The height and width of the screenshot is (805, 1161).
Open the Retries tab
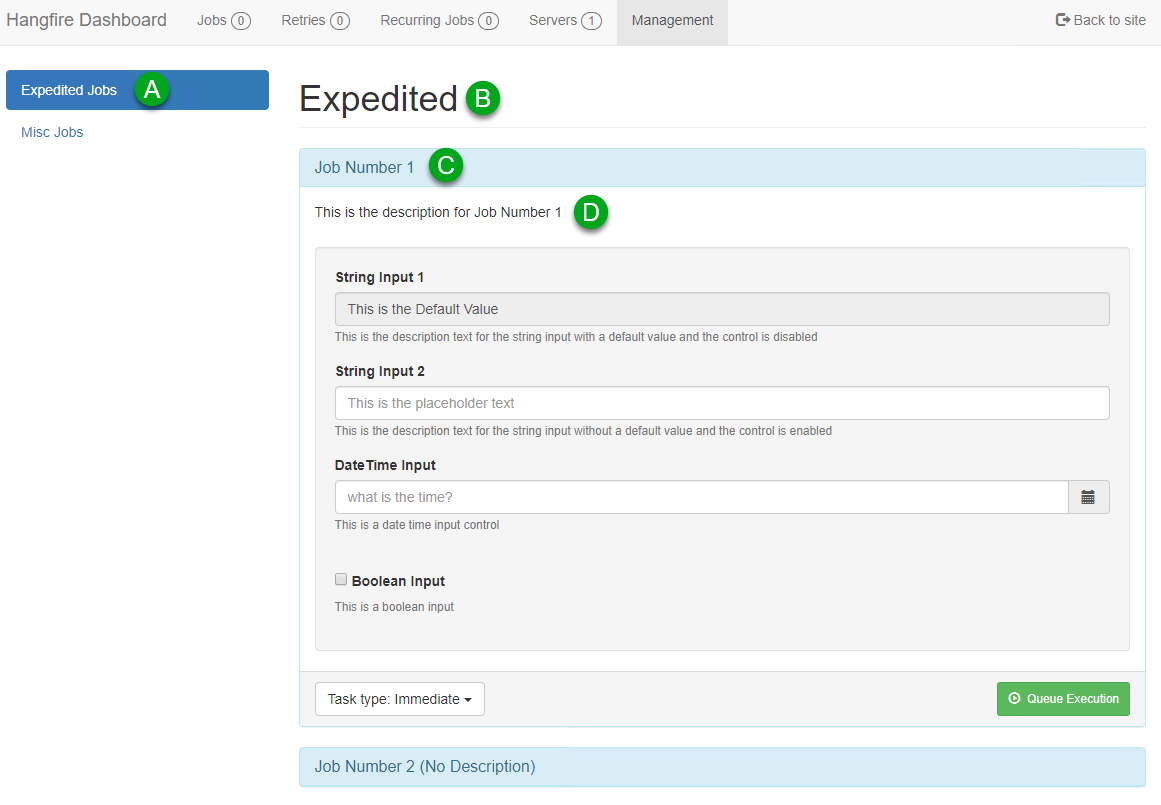(315, 21)
